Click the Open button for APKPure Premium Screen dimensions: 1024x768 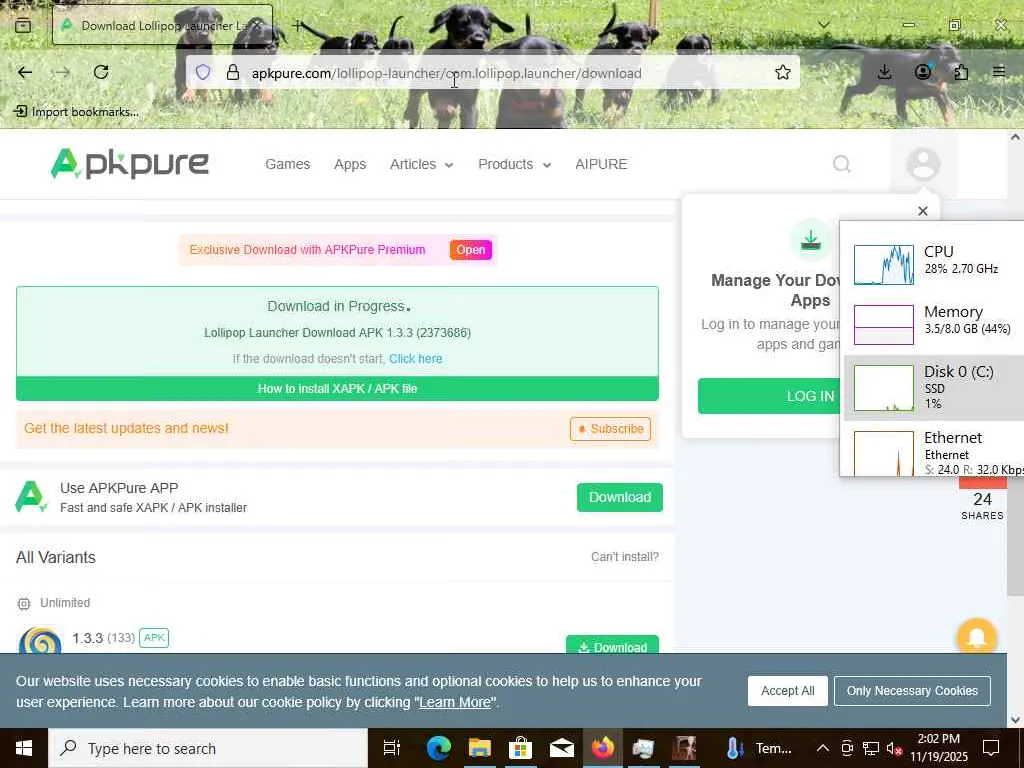[x=470, y=249]
